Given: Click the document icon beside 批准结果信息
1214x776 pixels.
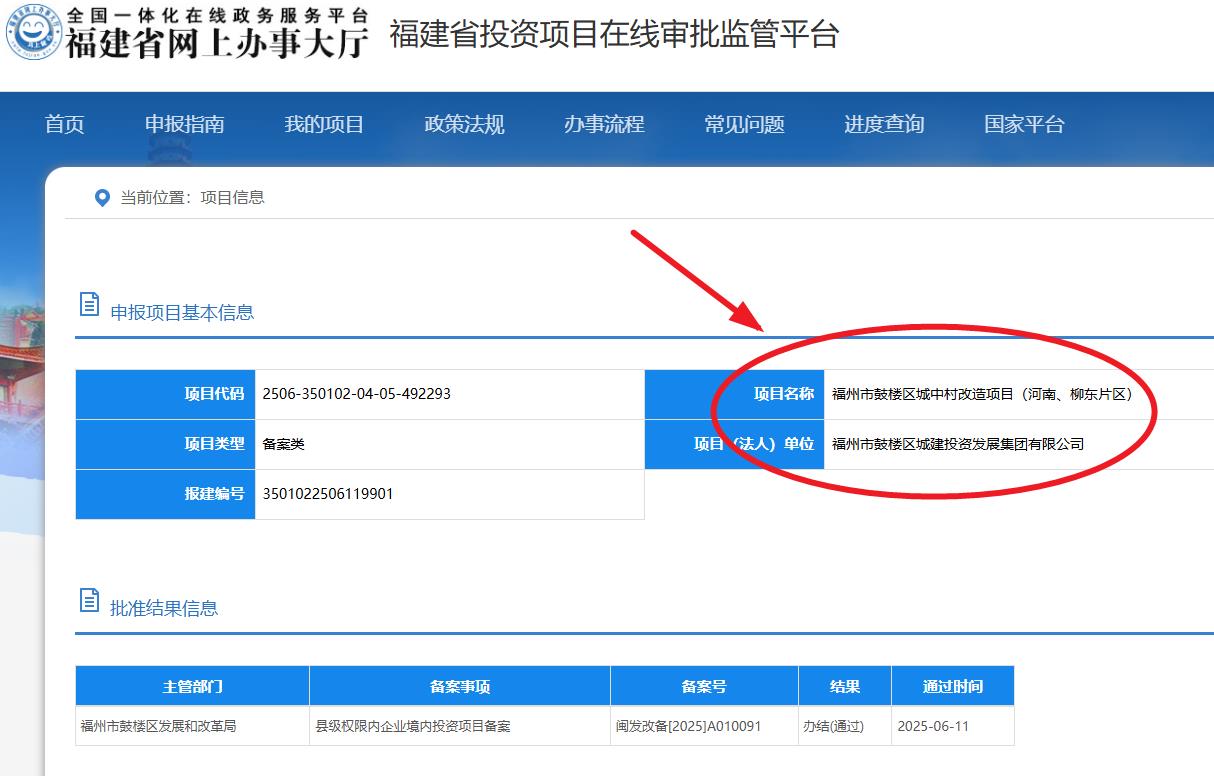Looking at the screenshot, I should click(89, 600).
